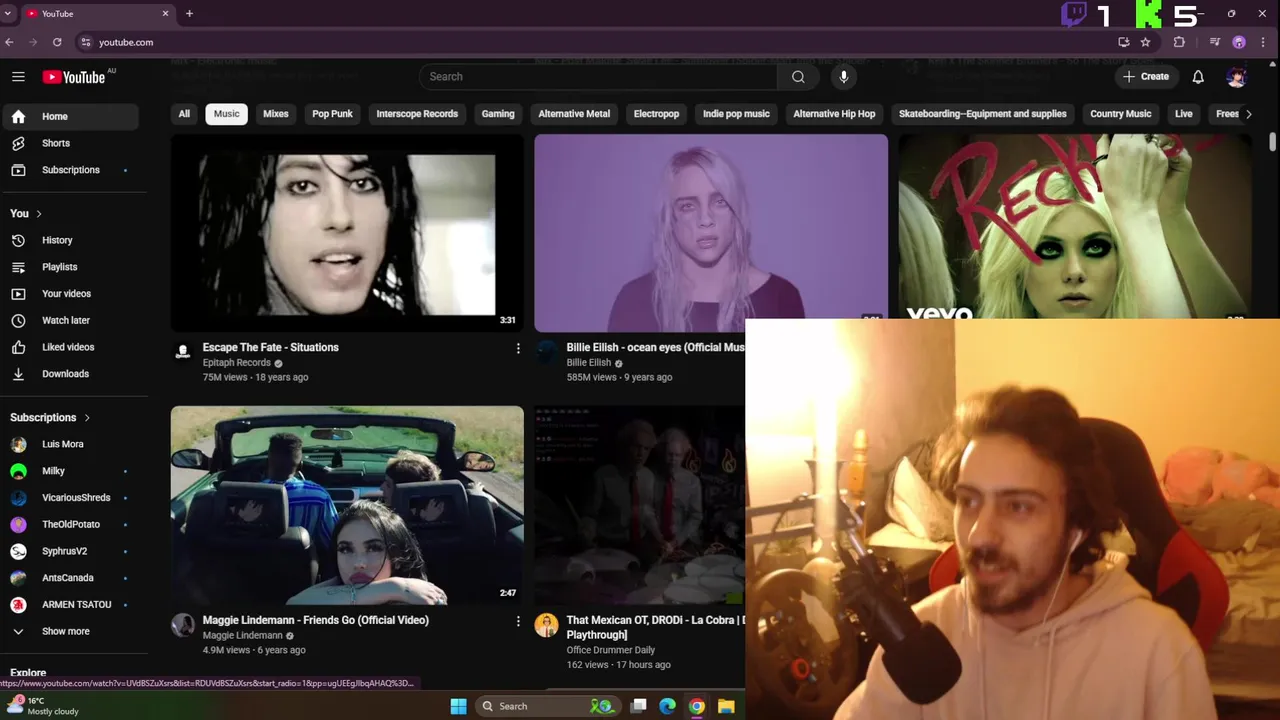Image resolution: width=1280 pixels, height=720 pixels.
Task: Select the Country Music chip
Action: (1121, 114)
